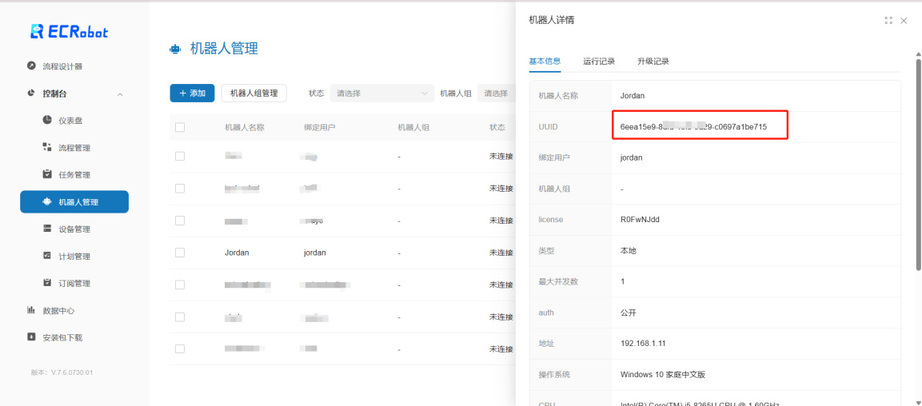Screen dimensions: 922x406
Task: Close the 机器人详情 panel
Action: [x=904, y=21]
